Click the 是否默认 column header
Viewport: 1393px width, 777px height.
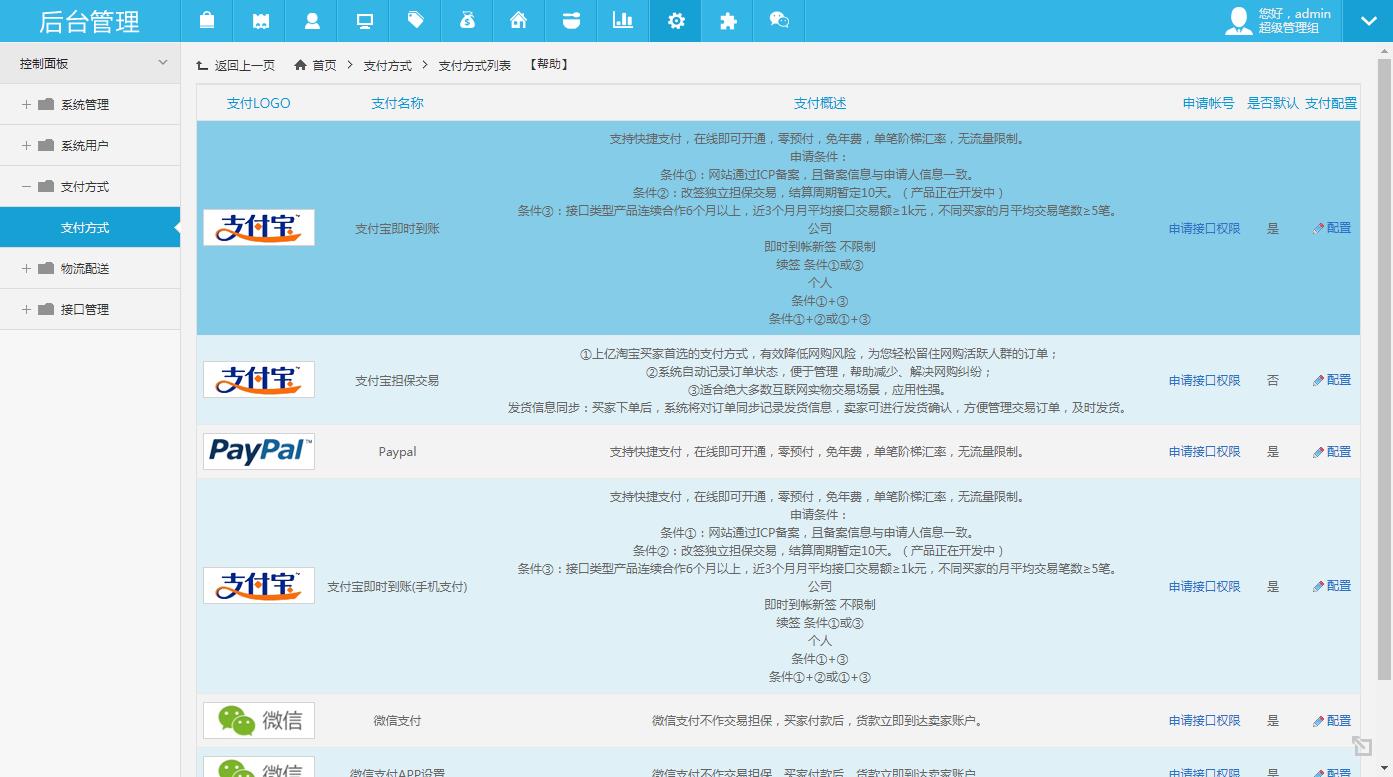(1273, 103)
